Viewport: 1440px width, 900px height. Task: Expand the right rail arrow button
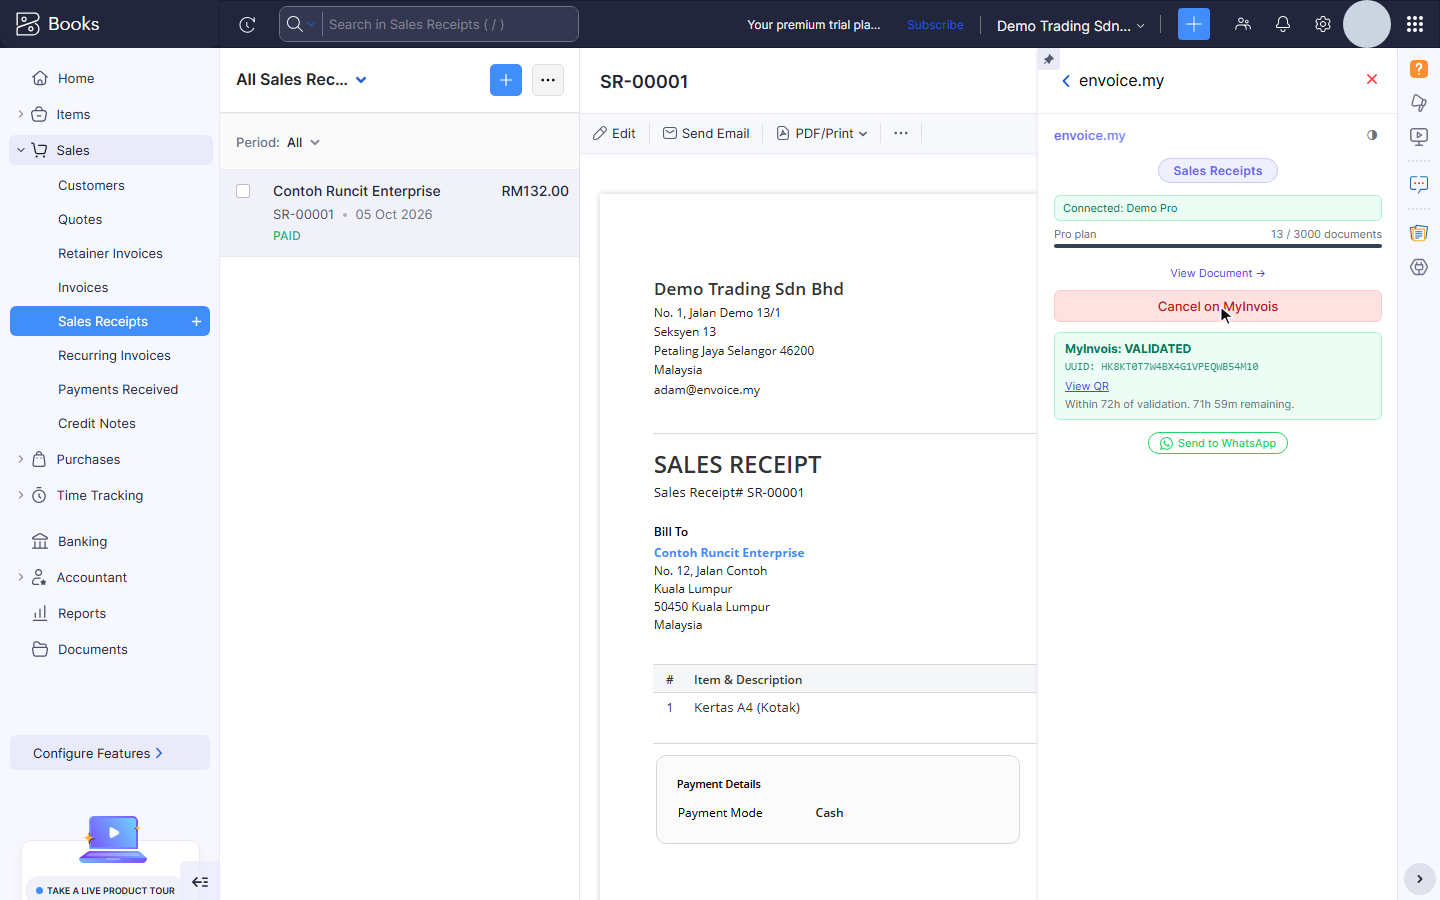(1419, 879)
